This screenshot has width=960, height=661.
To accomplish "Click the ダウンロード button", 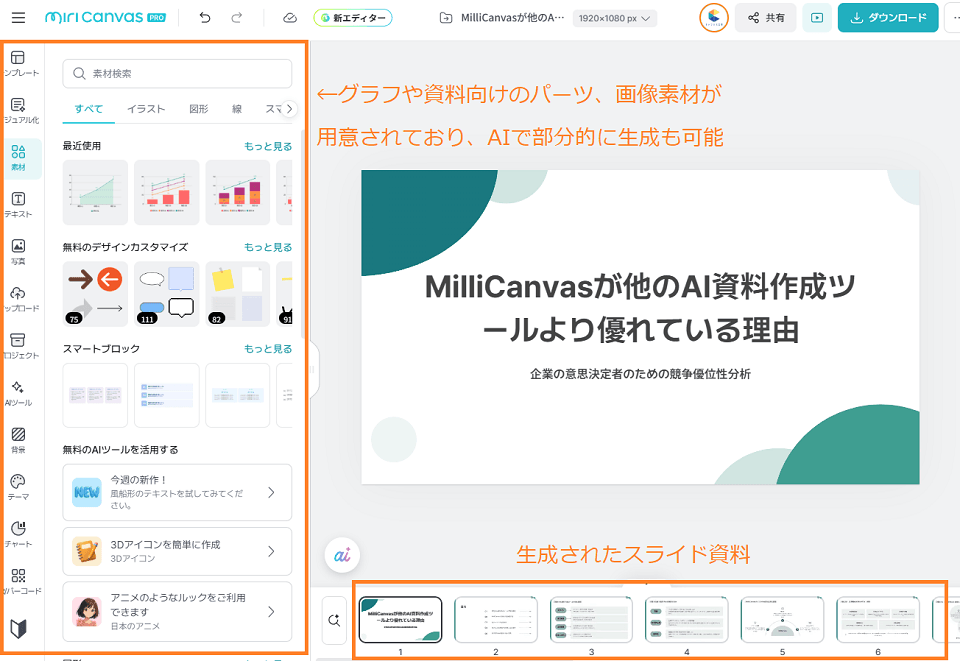I will (x=888, y=18).
